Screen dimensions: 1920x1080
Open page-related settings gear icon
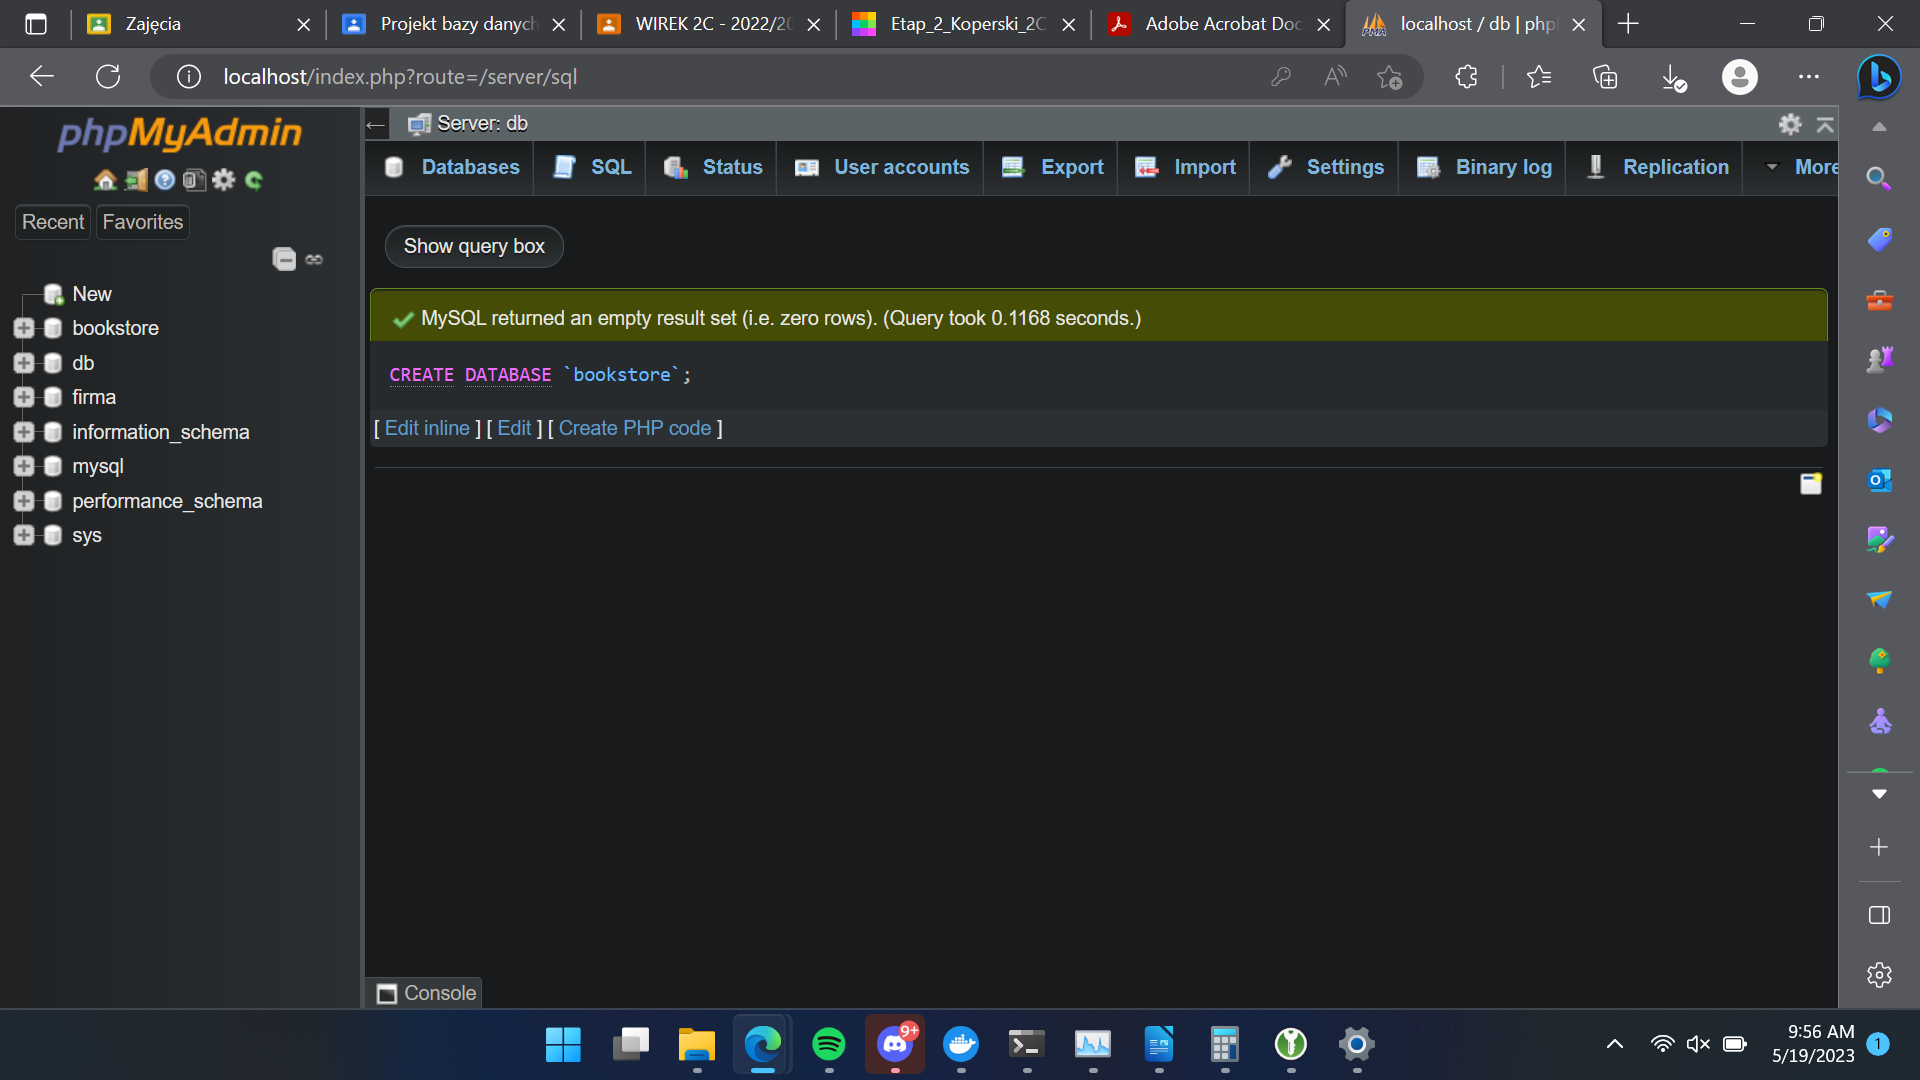[x=1790, y=124]
